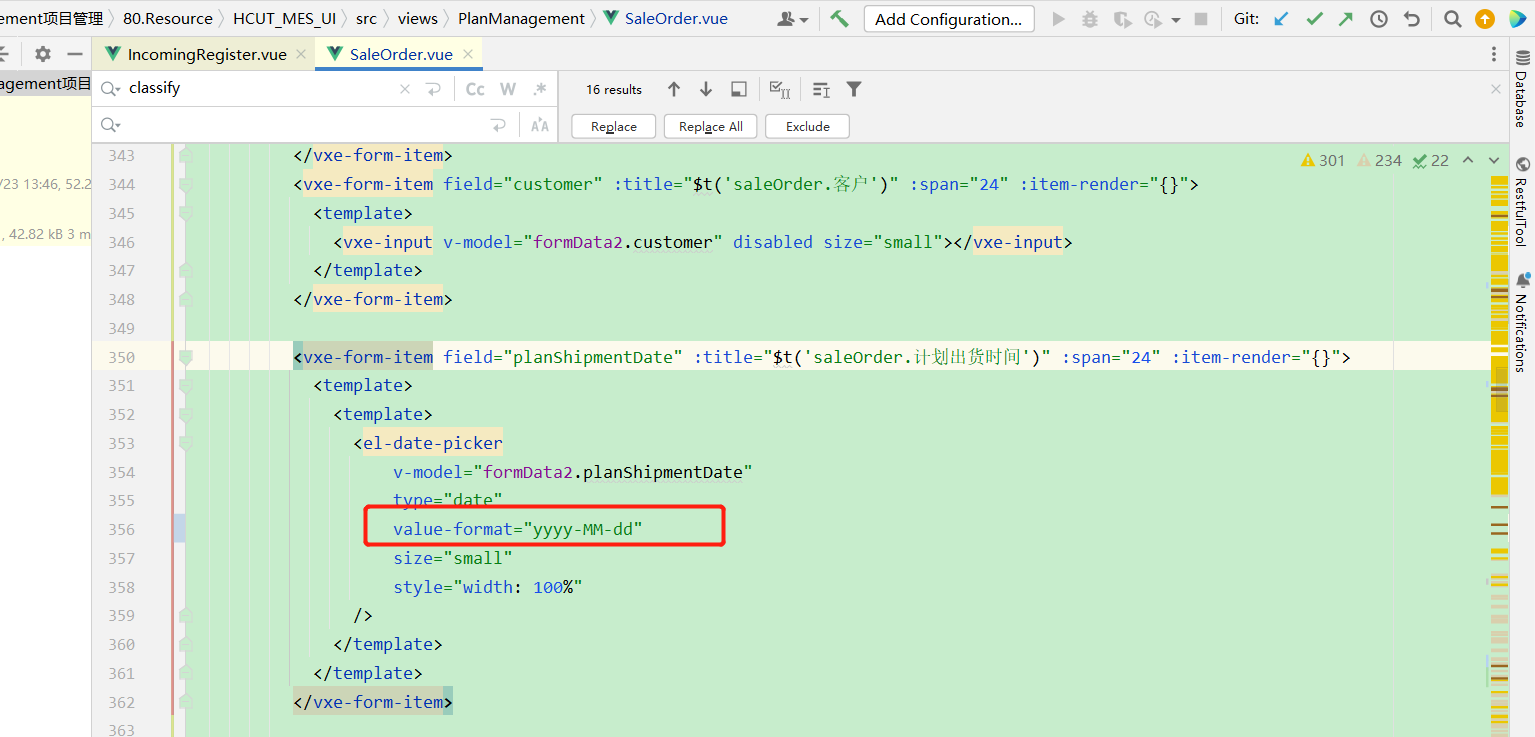
Task: Toggle Preserve Case (AA) option
Action: pyautogui.click(x=540, y=125)
